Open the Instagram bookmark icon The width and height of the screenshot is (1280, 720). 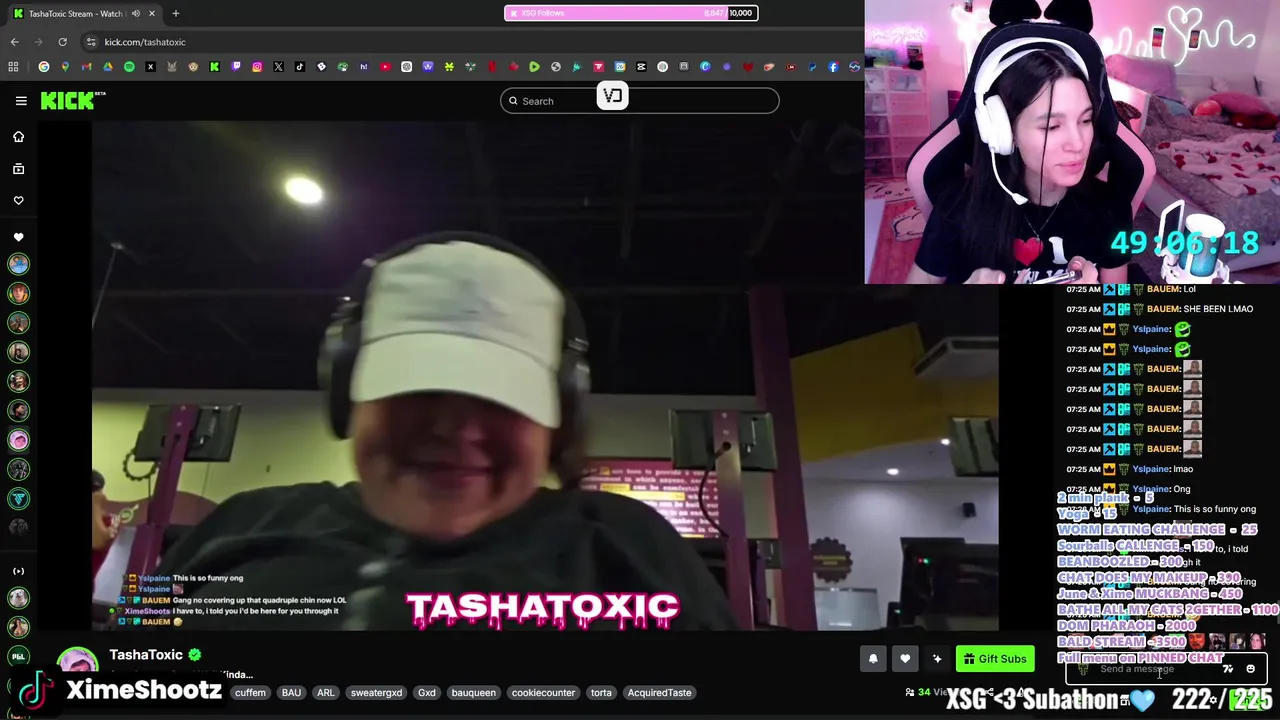pos(257,67)
